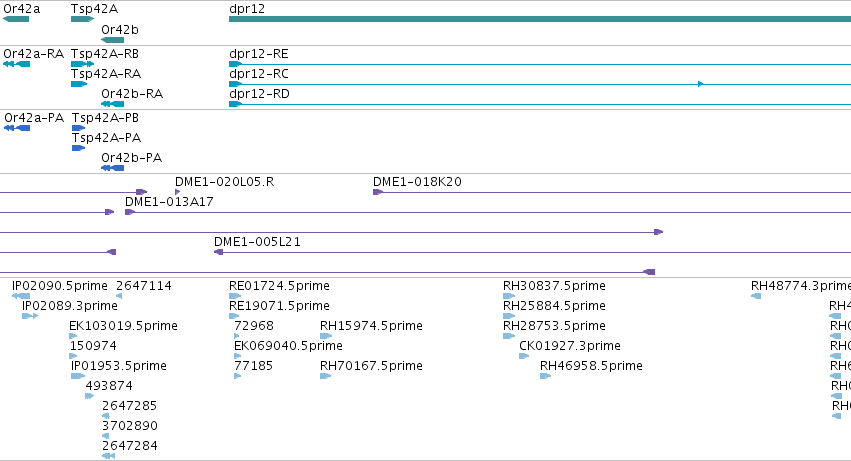Click EST RH25884.5prime
The image size is (851, 461).
point(509,316)
